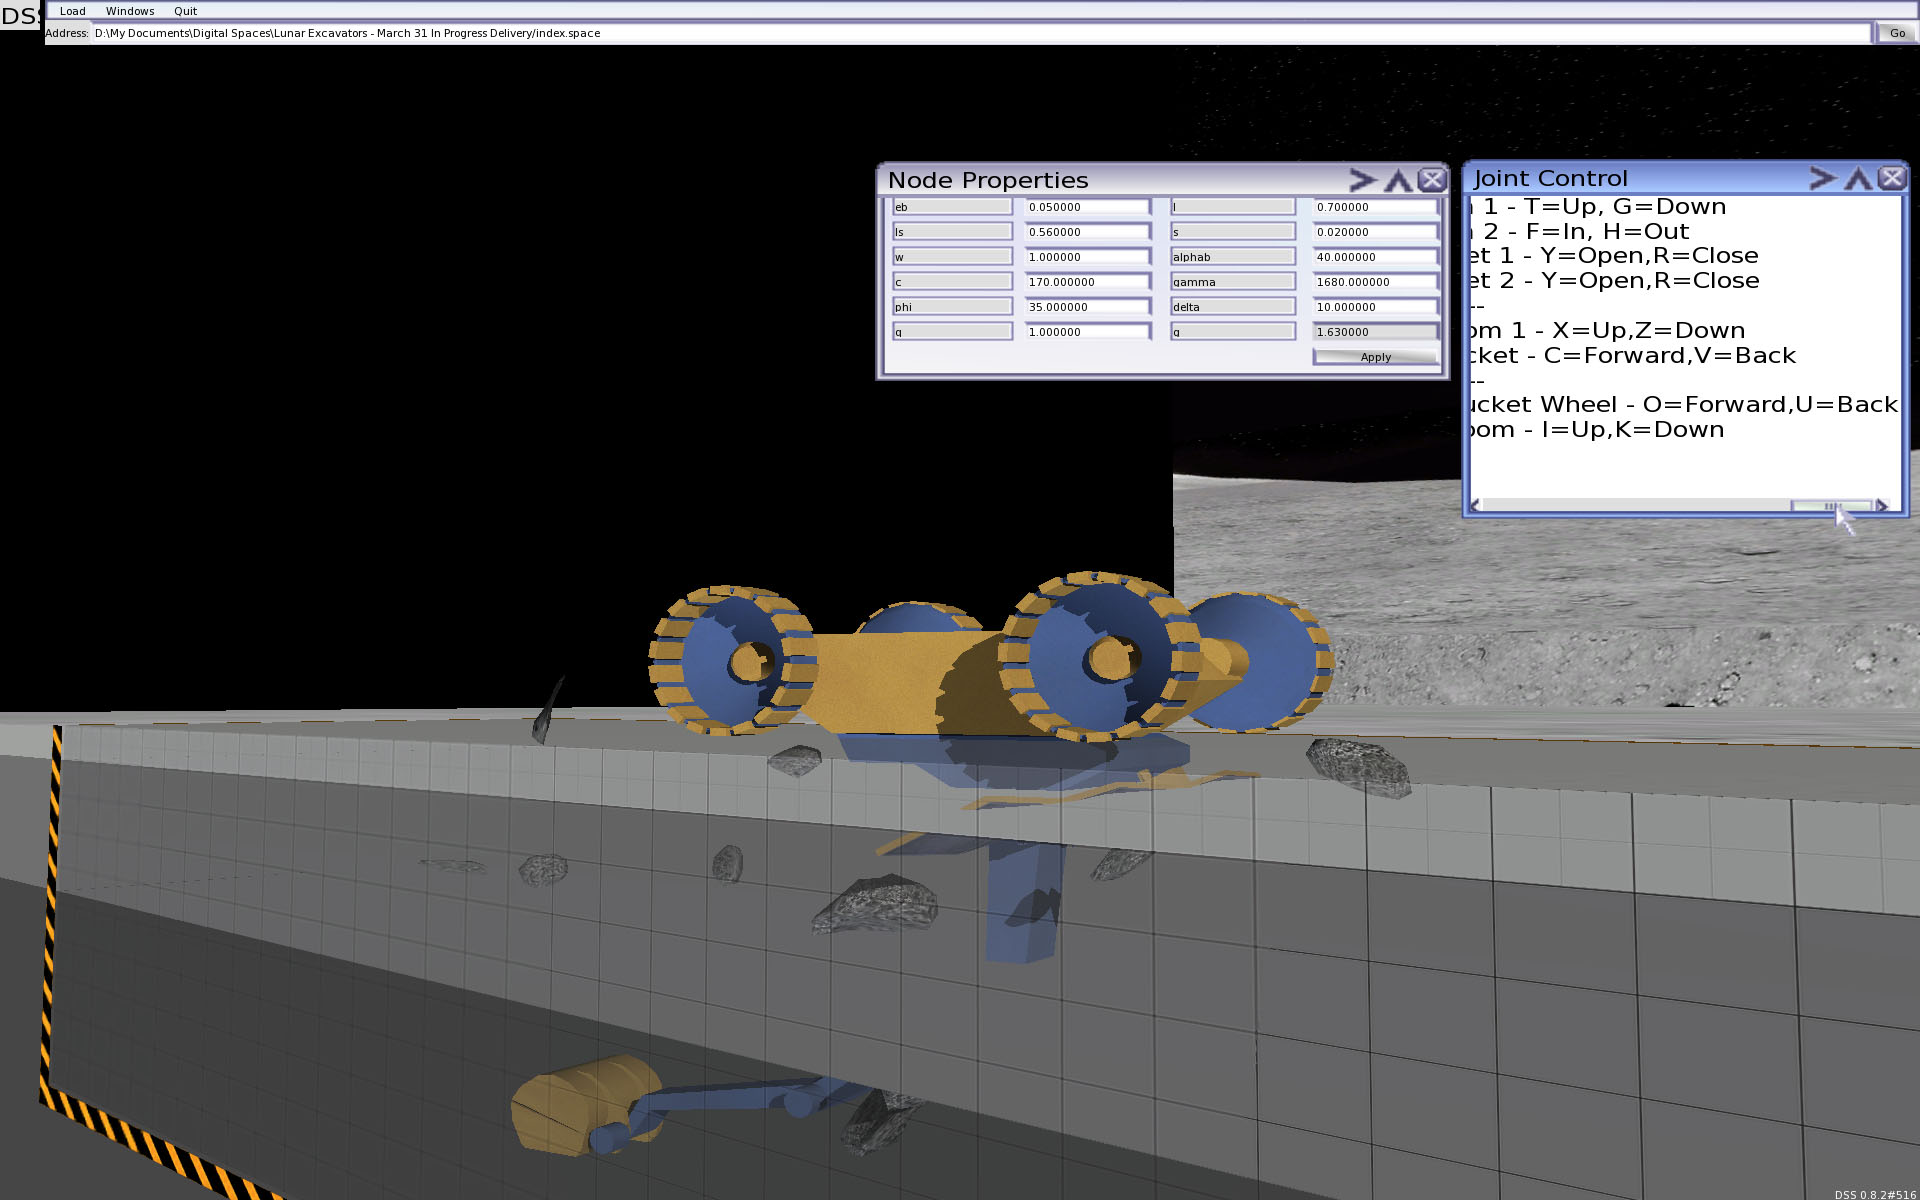Click the delta label box
1920x1200 pixels.
click(1232, 307)
